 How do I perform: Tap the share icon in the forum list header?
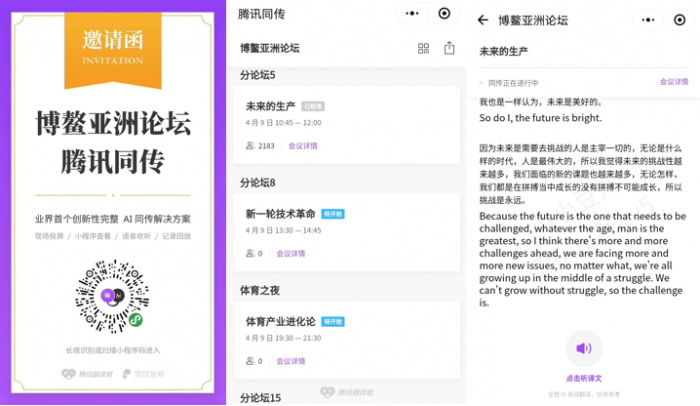click(x=449, y=48)
